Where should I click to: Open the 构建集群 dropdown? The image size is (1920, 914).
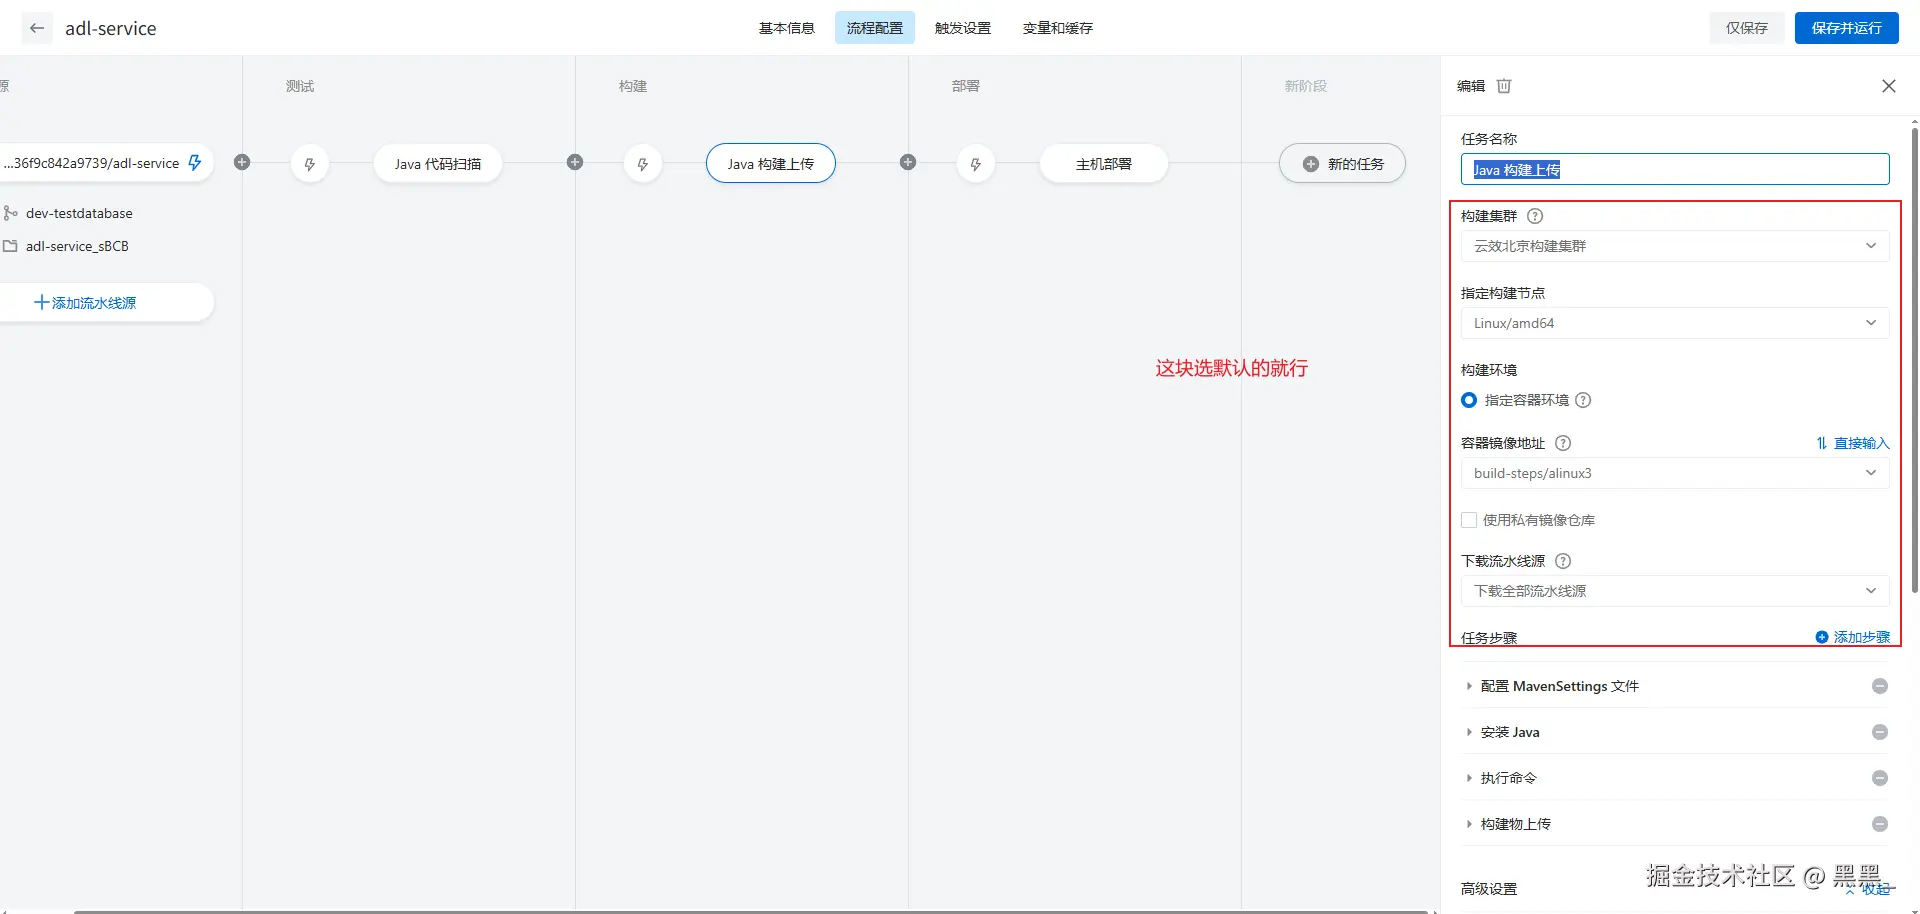pyautogui.click(x=1675, y=246)
